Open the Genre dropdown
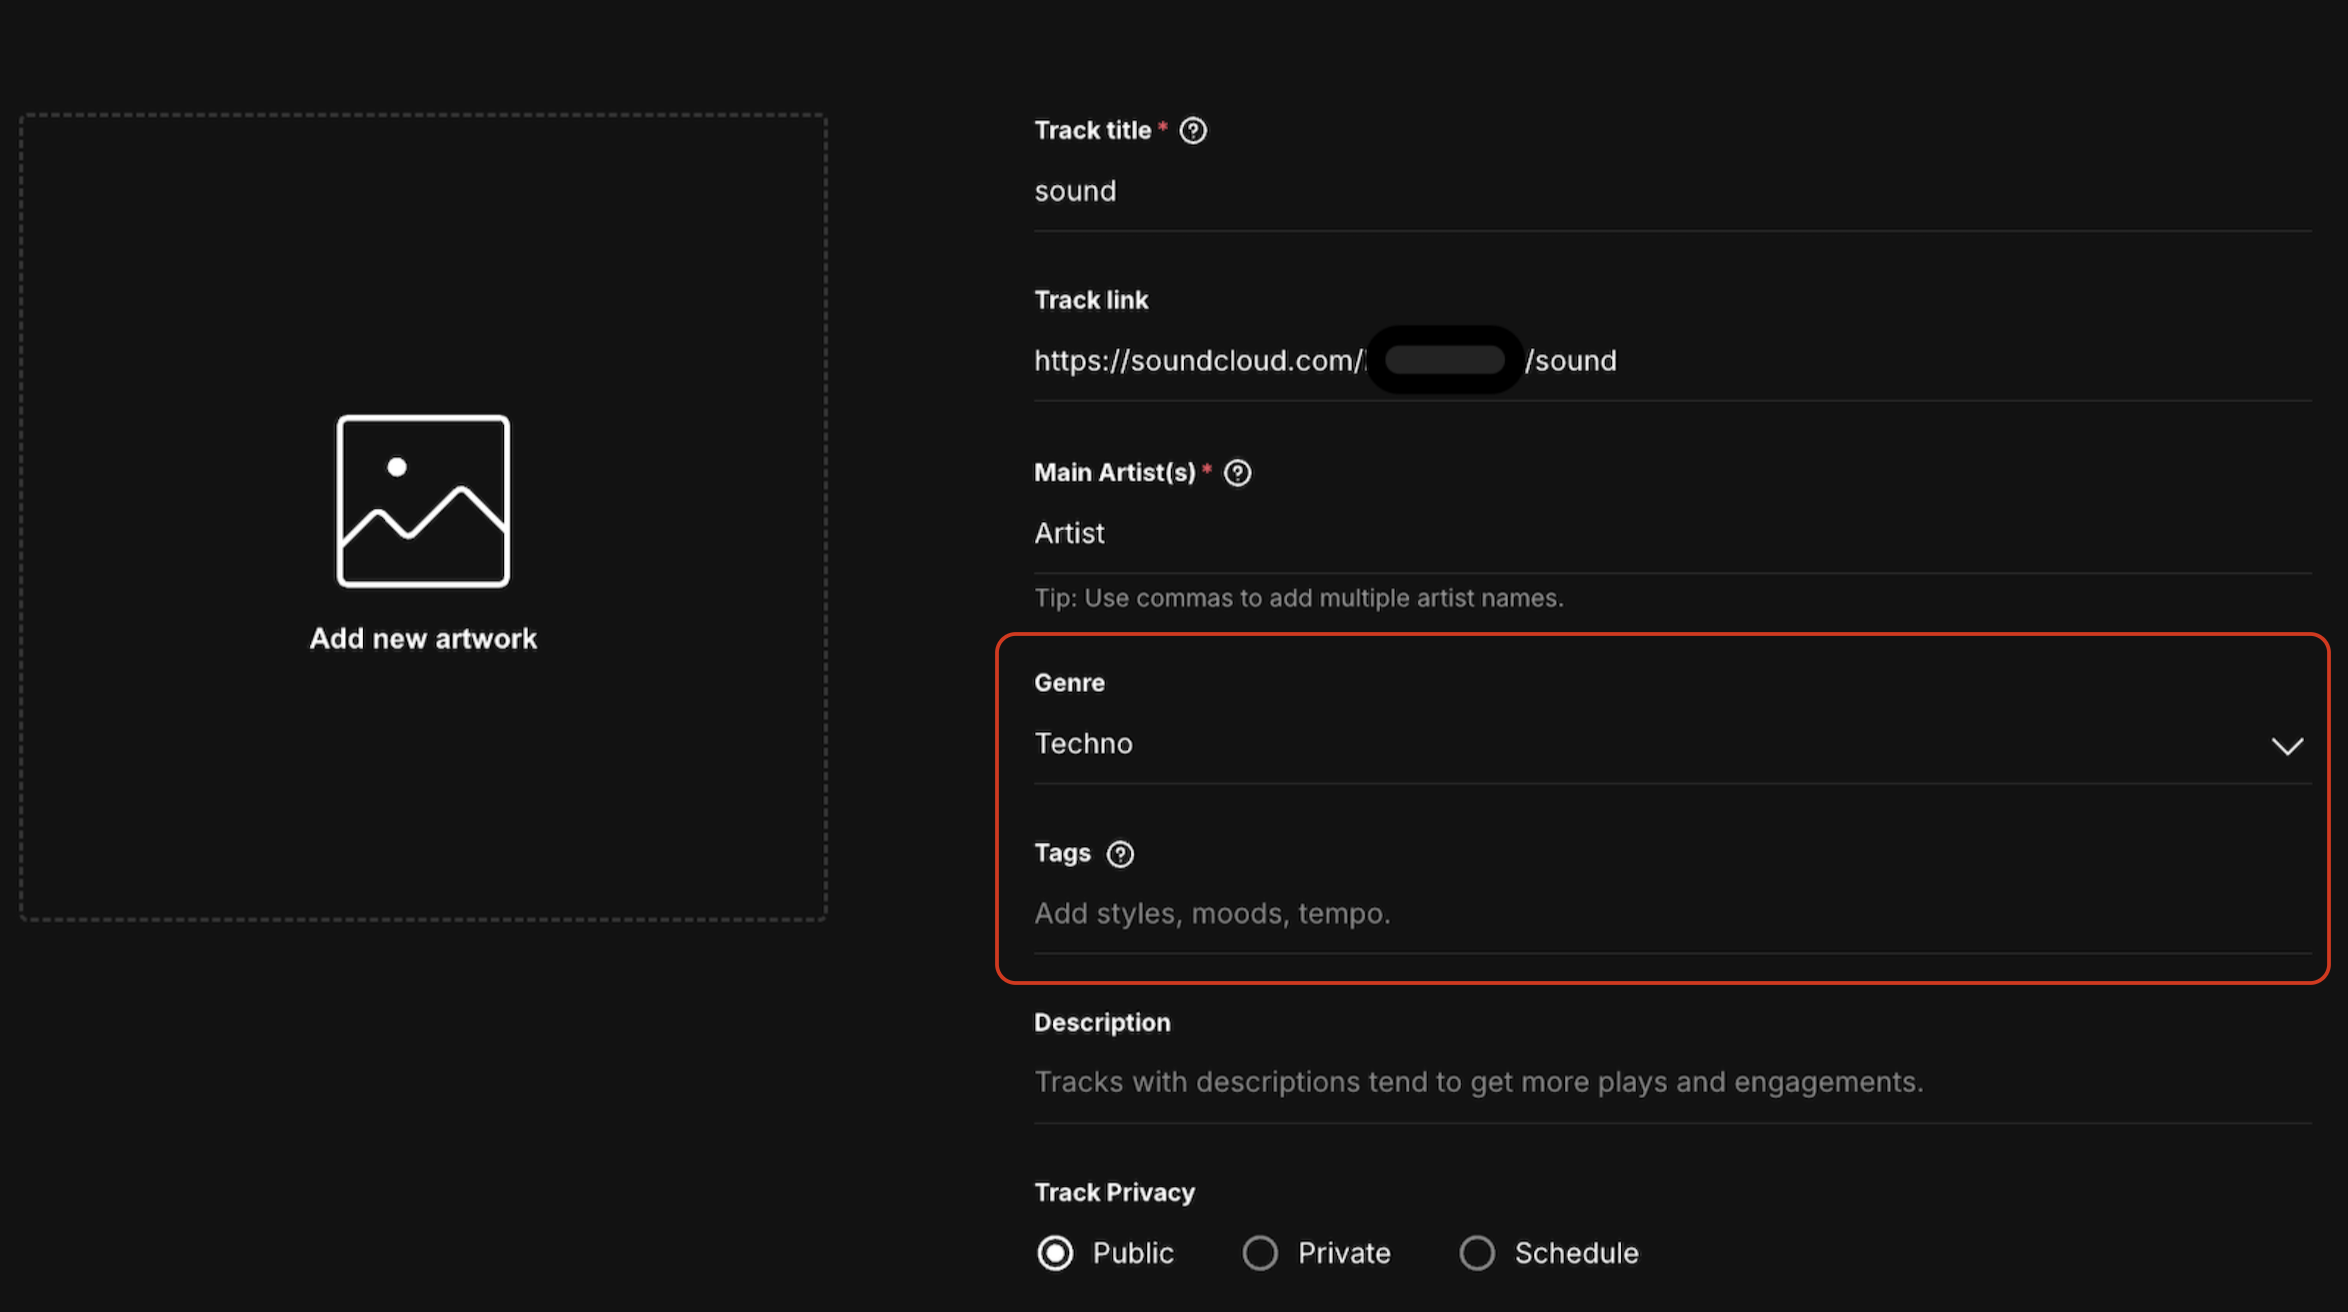This screenshot has width=2348, height=1312. [x=1670, y=743]
